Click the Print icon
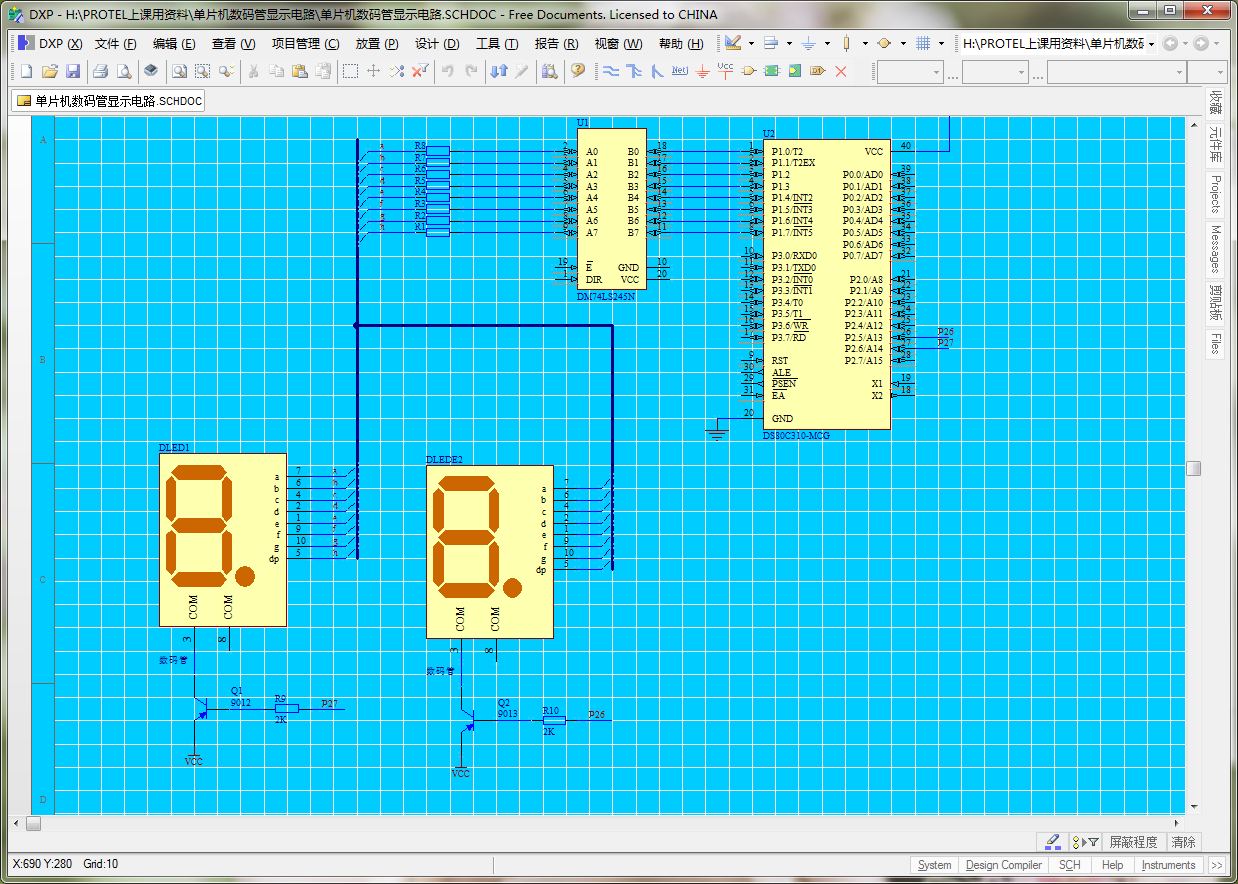The image size is (1238, 884). (100, 71)
